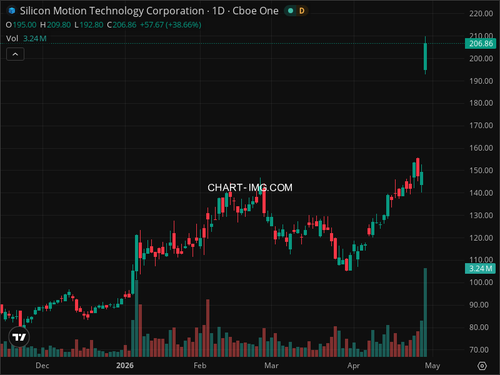Click the TradingView logo icon

pyautogui.click(x=19, y=337)
